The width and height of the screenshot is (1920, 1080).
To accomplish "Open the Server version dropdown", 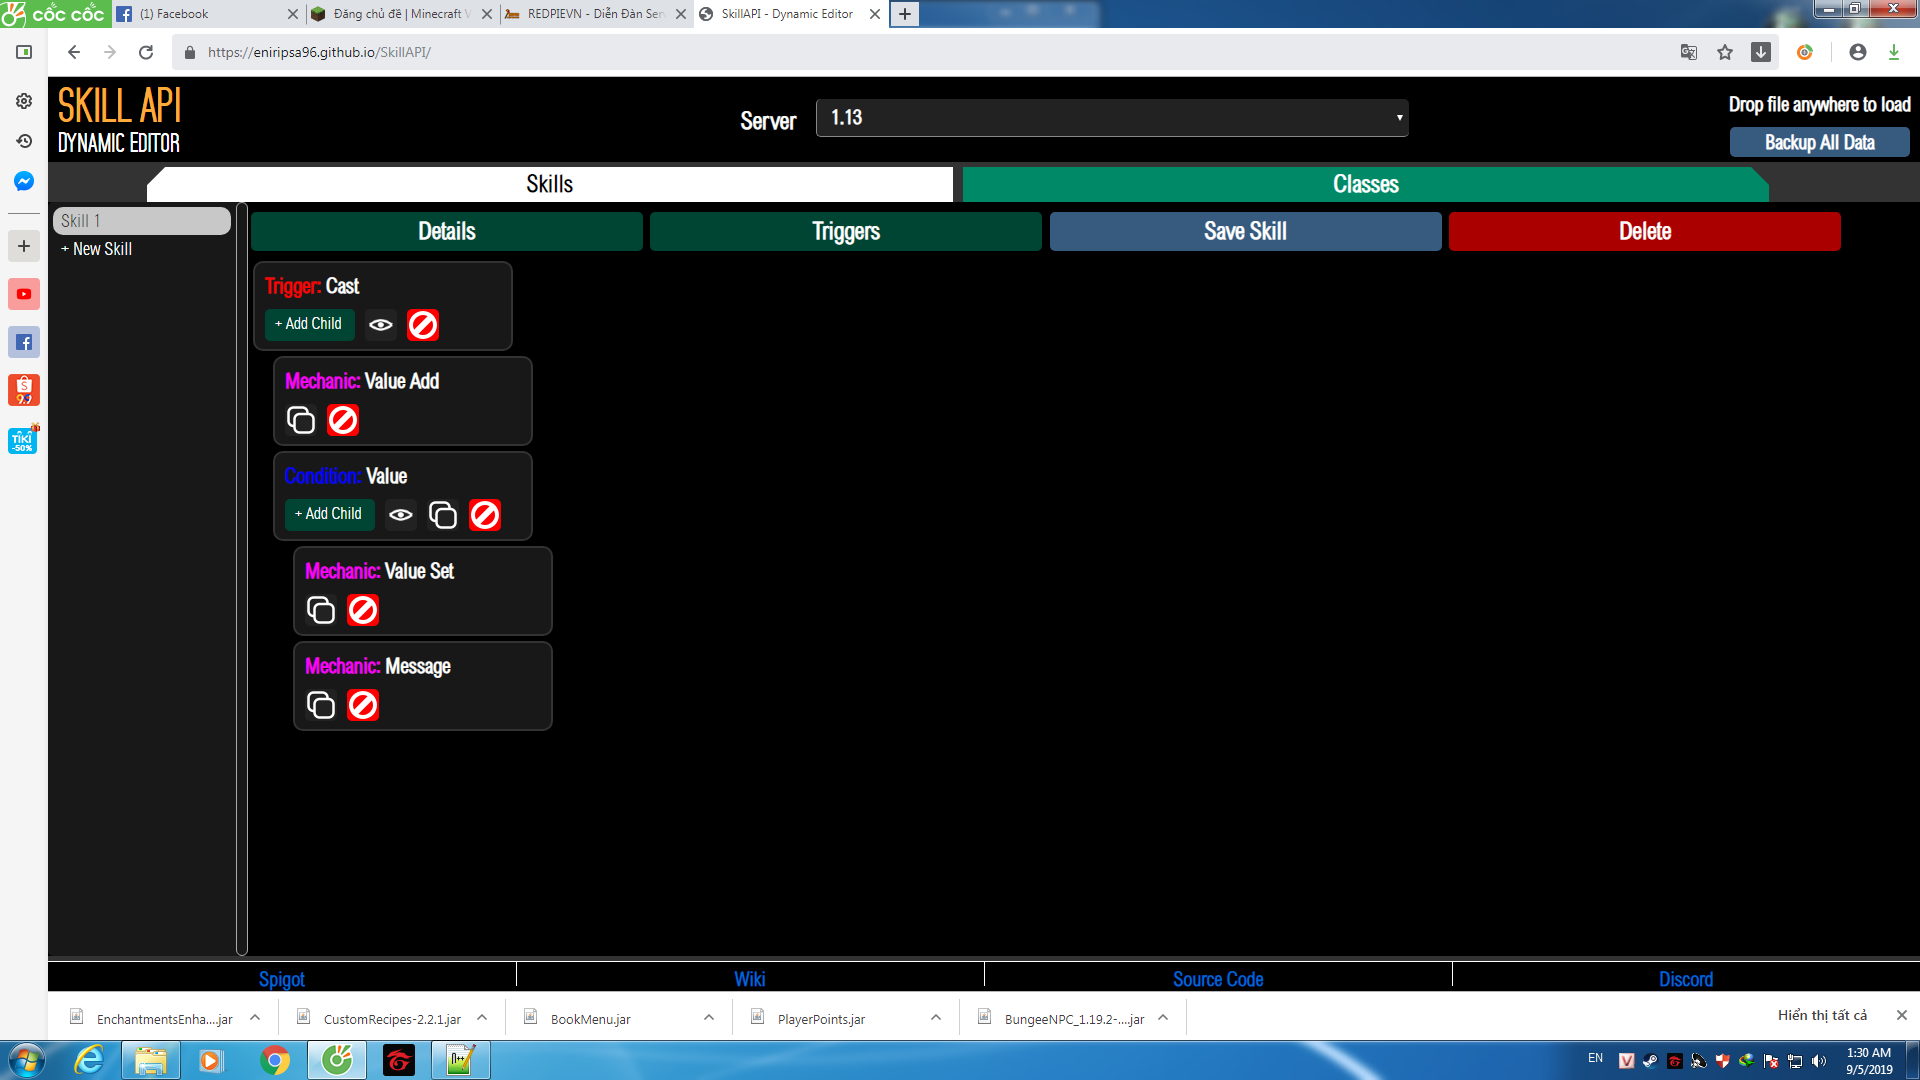I will [1112, 118].
